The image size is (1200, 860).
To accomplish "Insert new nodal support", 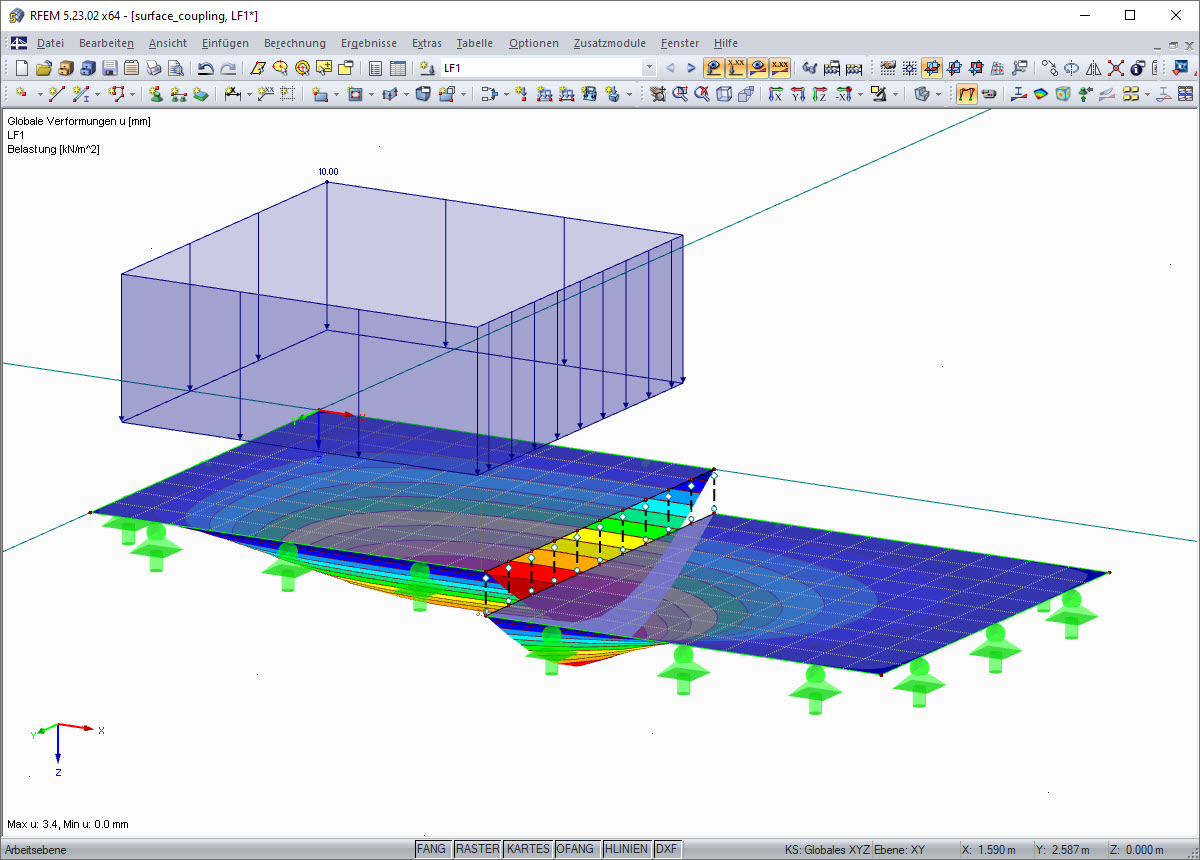I will 155,94.
